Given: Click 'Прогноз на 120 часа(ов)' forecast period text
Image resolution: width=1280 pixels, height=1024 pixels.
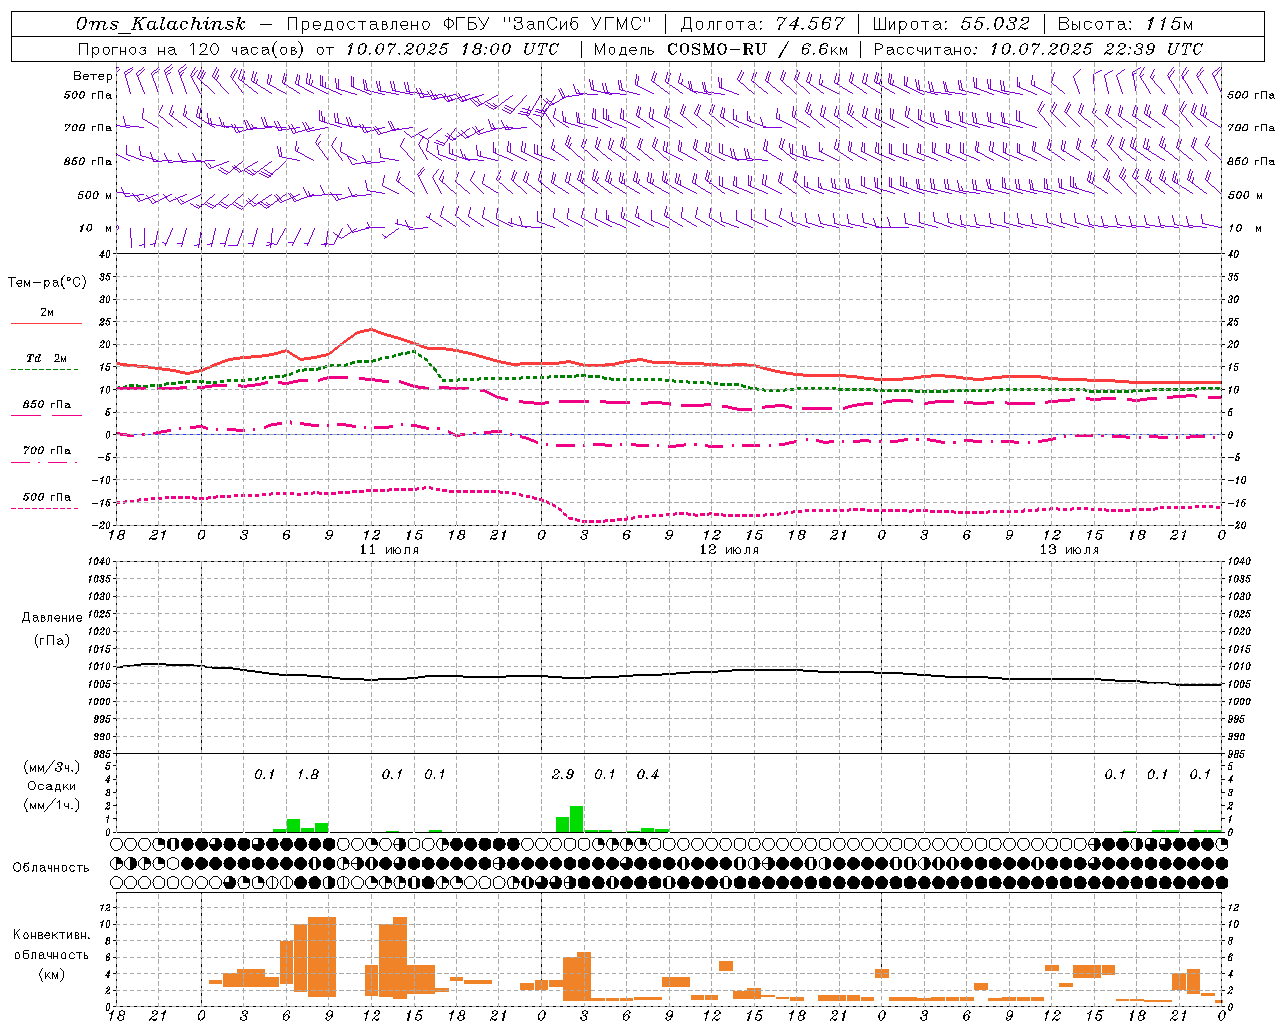Looking at the screenshot, I should [x=192, y=49].
